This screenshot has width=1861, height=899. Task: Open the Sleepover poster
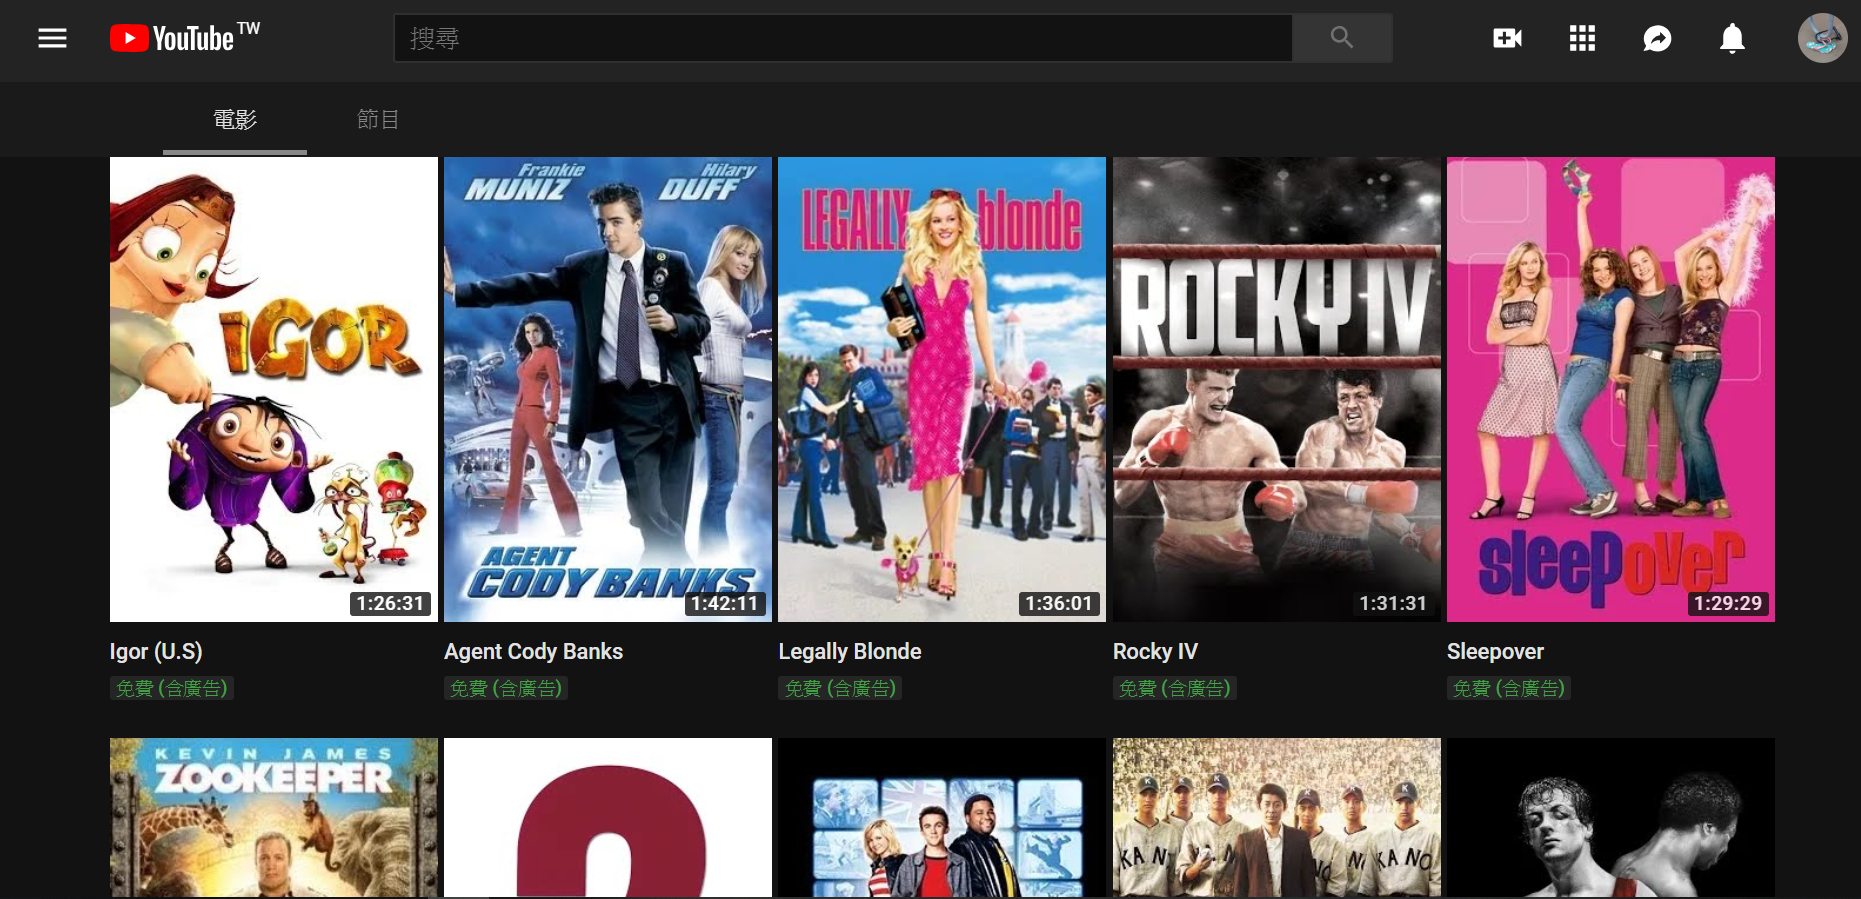point(1611,389)
